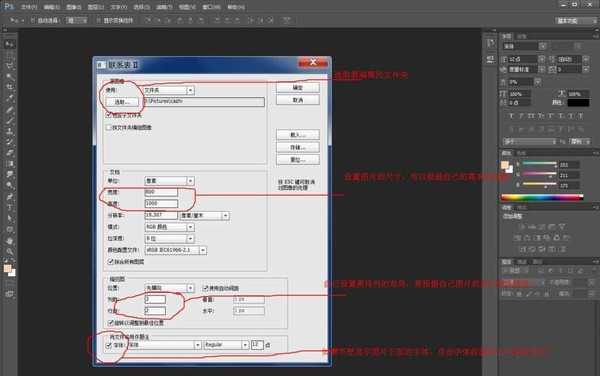The image size is (600, 376).
Task: Click the 行数 rows input field
Action: [x=155, y=311]
